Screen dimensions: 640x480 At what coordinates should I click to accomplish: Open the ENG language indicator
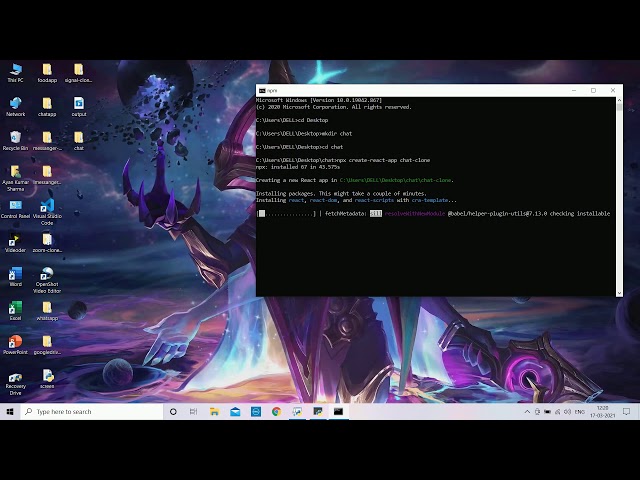point(580,411)
